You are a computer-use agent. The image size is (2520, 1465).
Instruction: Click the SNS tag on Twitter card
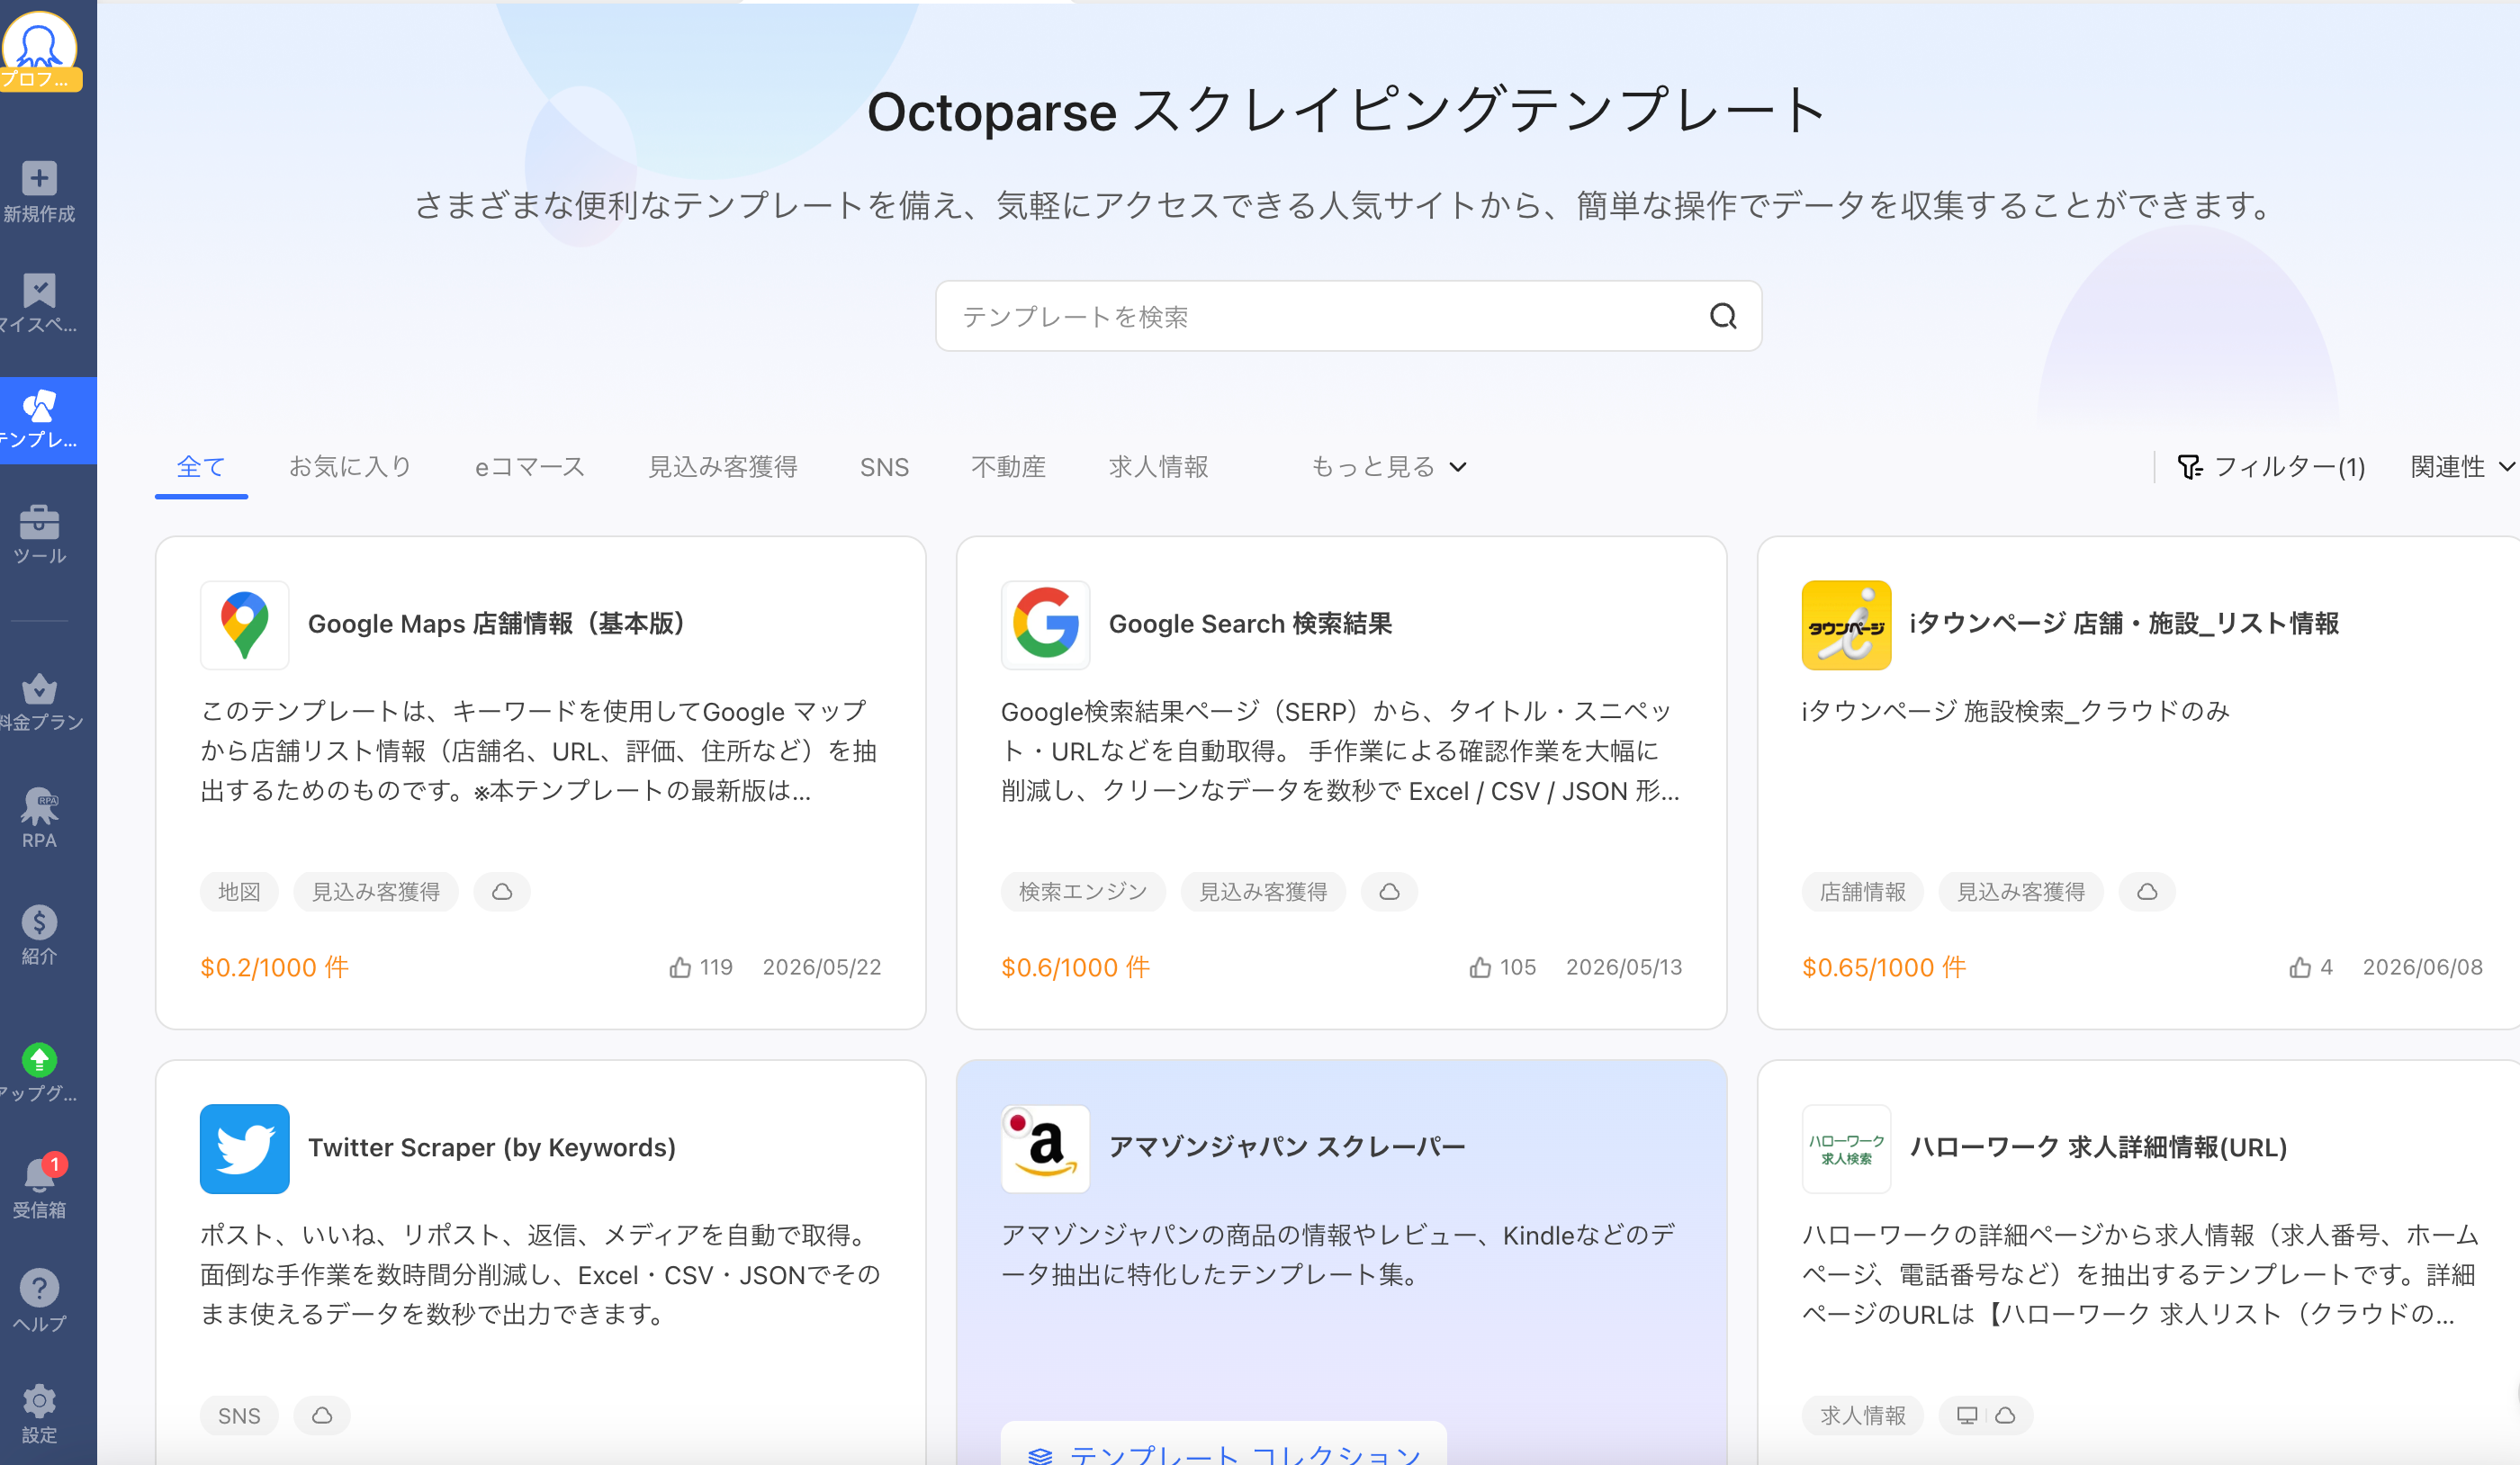(240, 1415)
